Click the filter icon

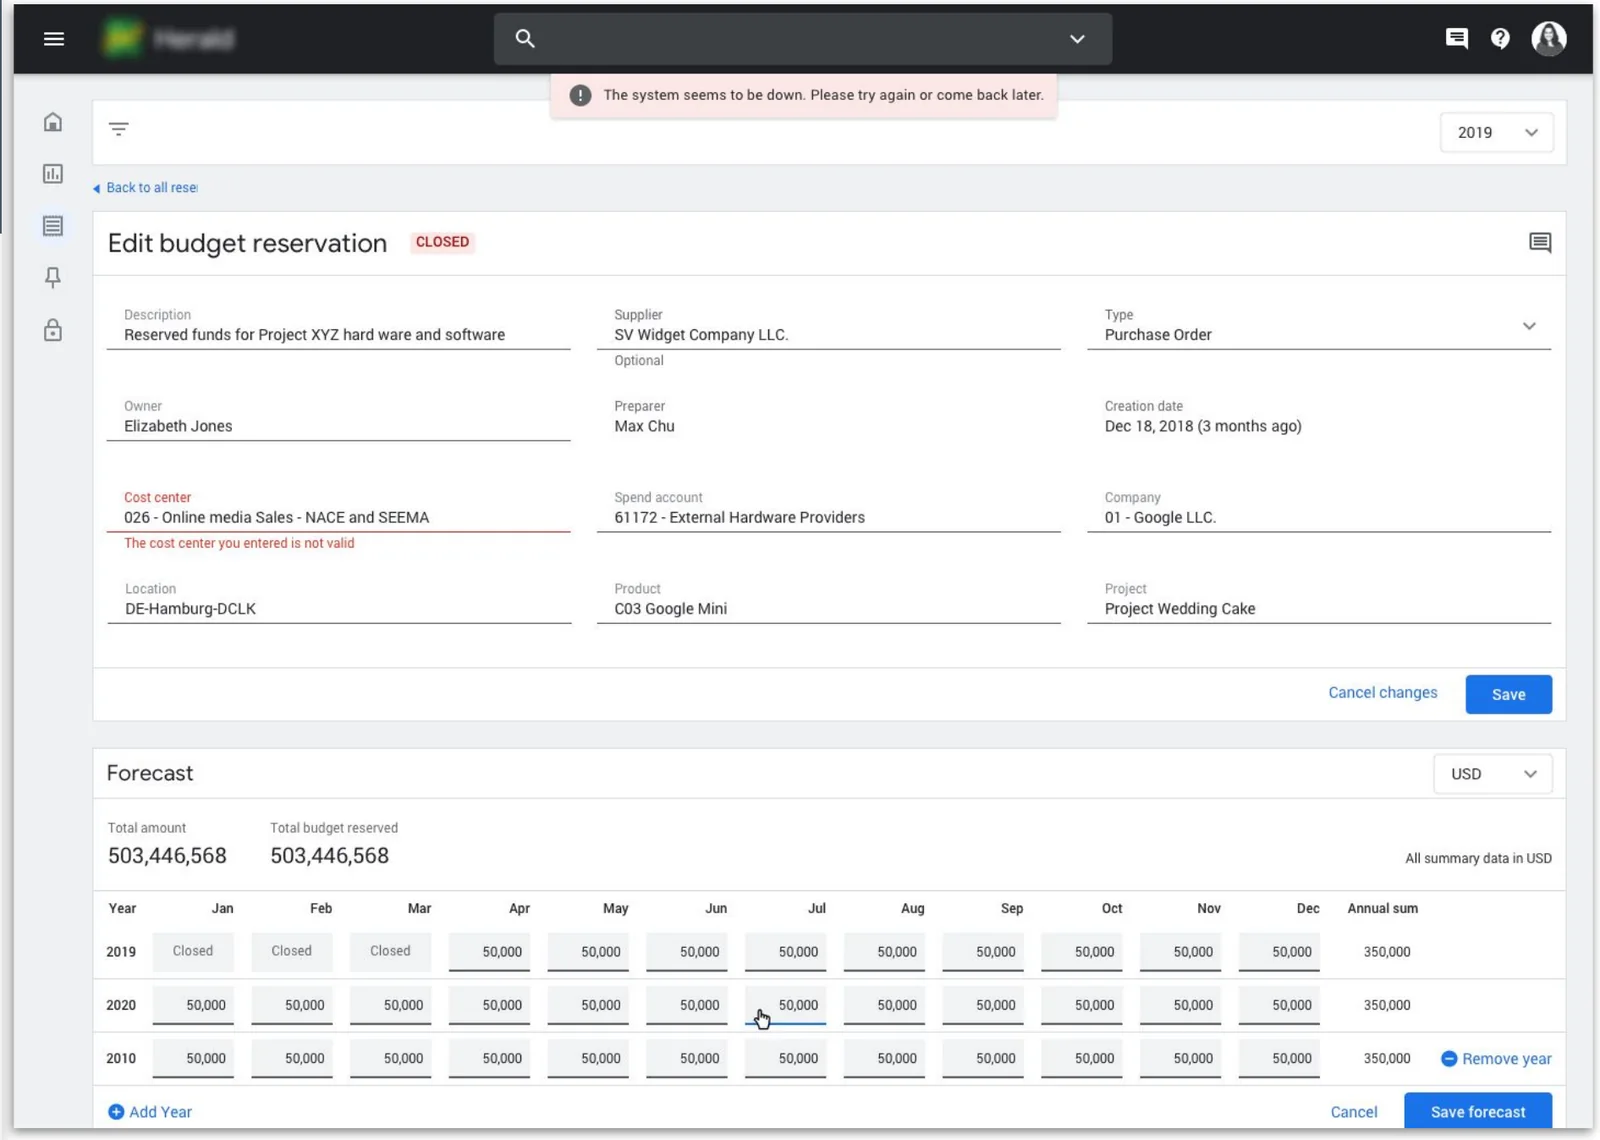point(119,129)
